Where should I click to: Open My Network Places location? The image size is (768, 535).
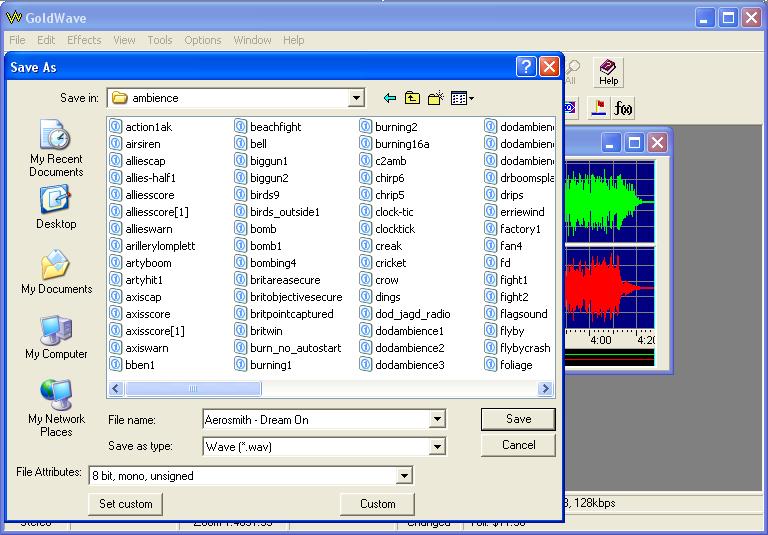pos(56,408)
